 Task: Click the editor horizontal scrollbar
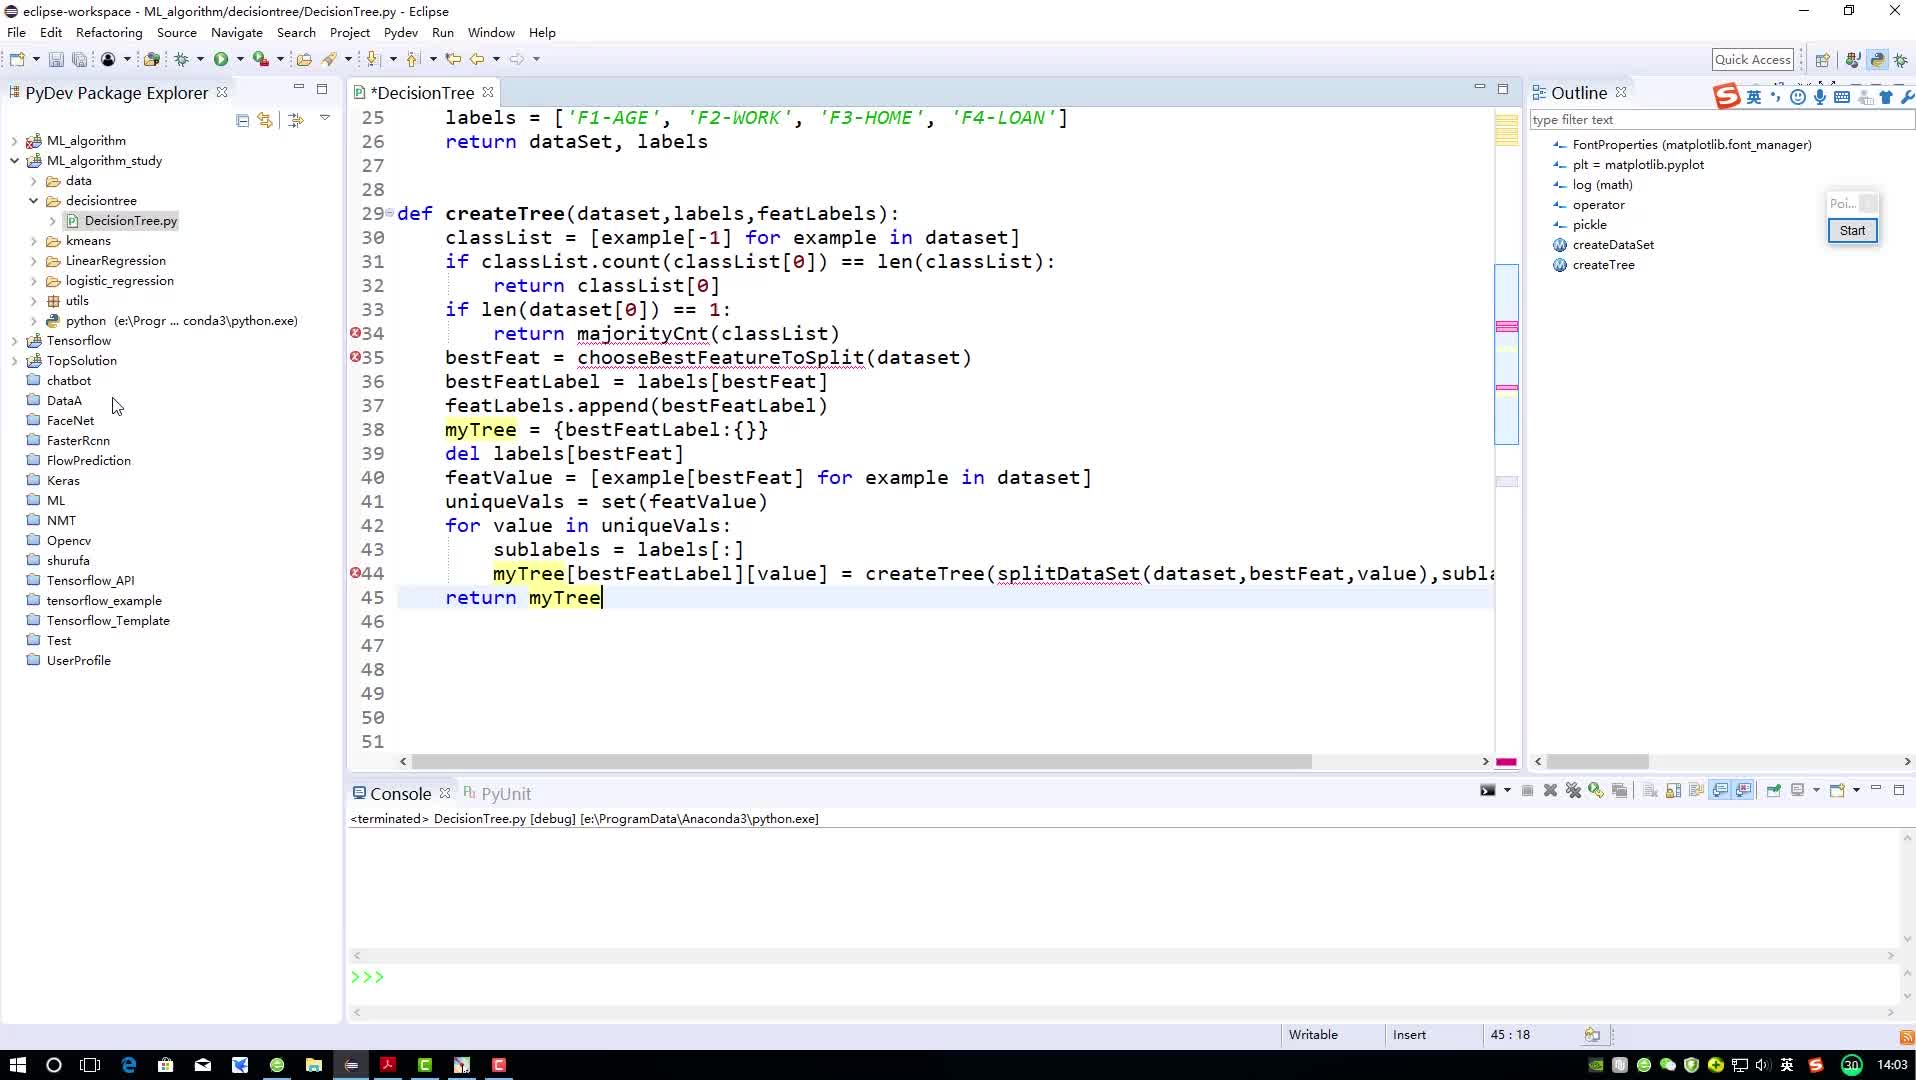pos(861,762)
